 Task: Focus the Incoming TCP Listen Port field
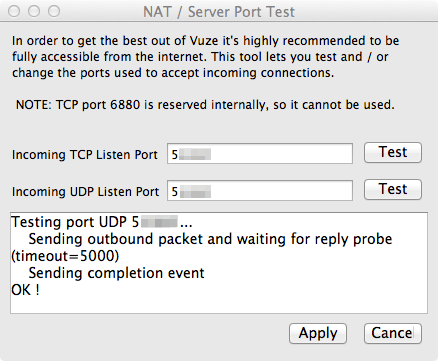(260, 154)
